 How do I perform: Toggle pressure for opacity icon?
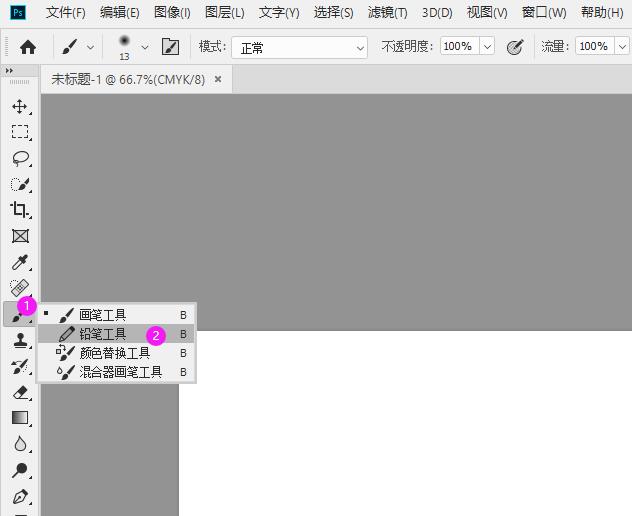tap(515, 47)
